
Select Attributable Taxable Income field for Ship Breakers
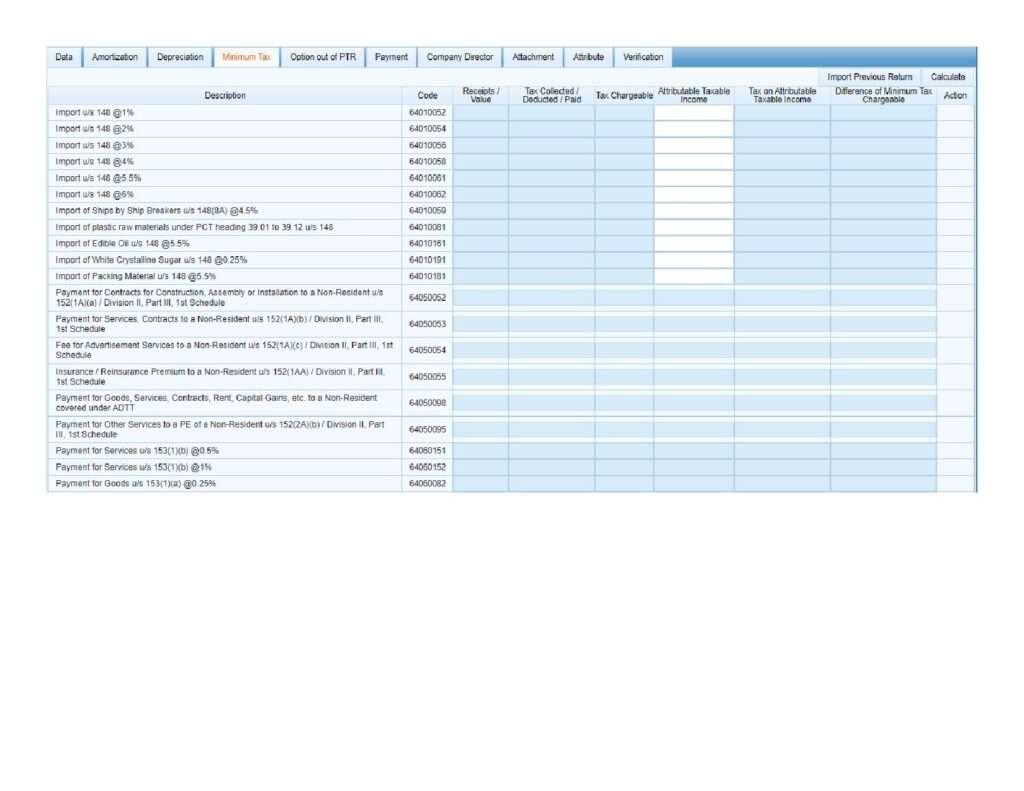[694, 211]
